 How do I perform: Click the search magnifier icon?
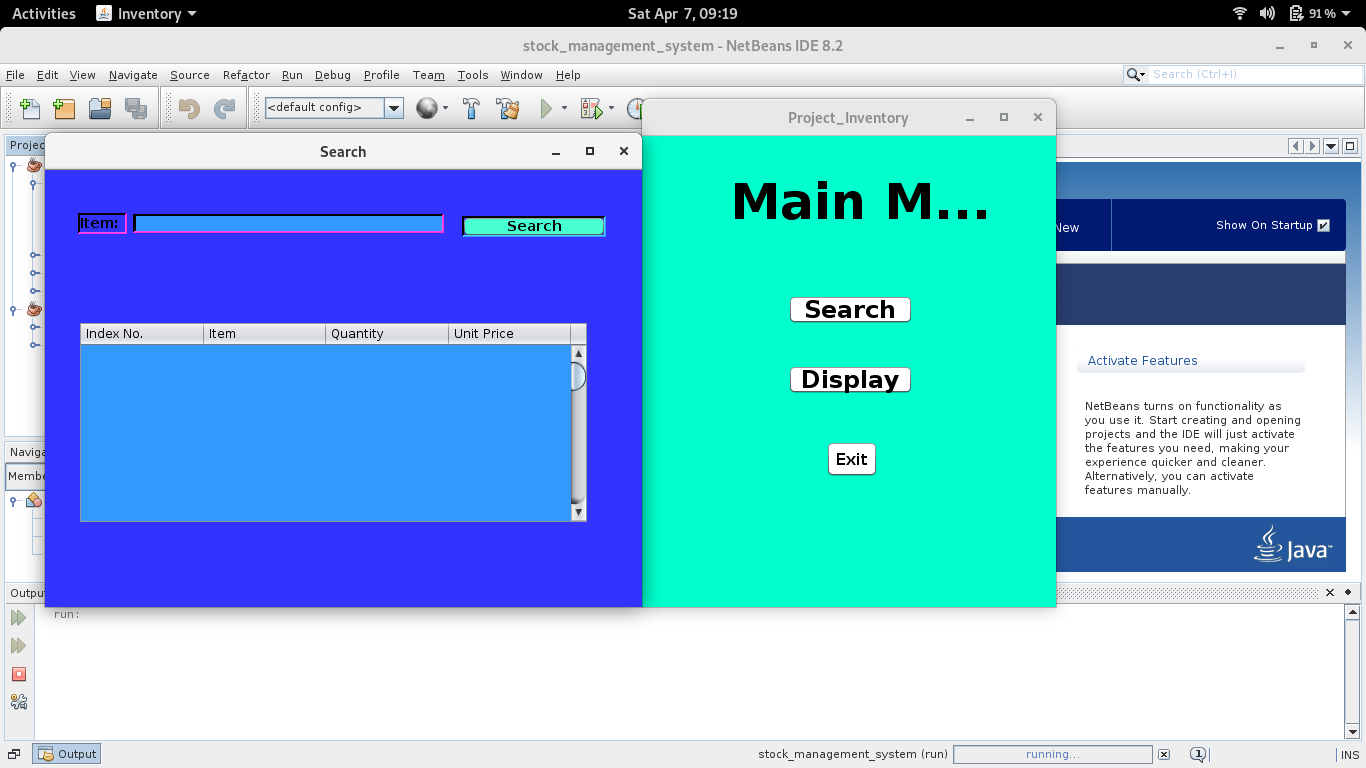pos(1134,74)
